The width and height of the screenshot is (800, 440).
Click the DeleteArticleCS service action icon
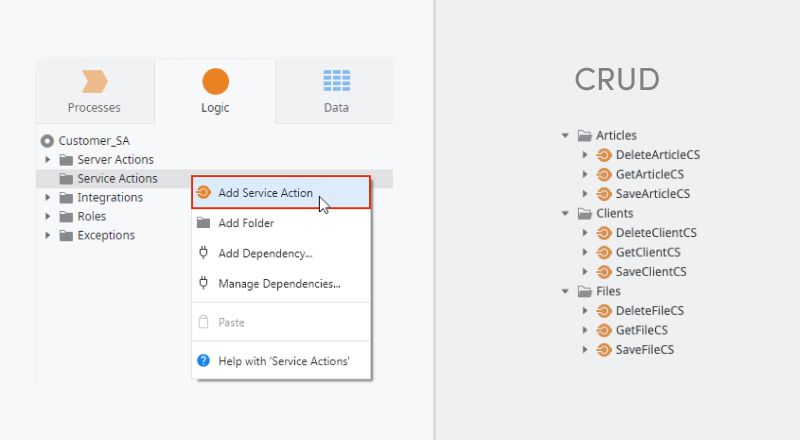coord(604,155)
